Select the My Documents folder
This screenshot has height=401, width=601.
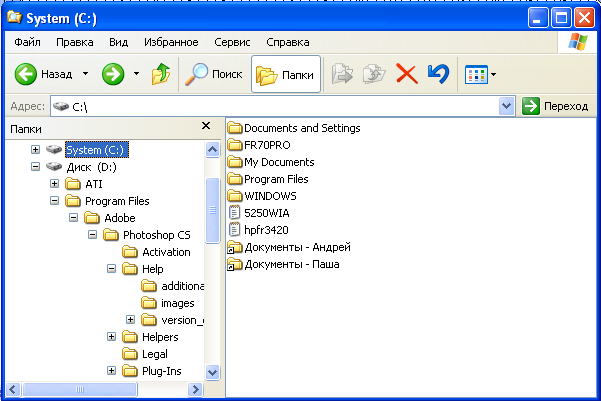(271, 162)
